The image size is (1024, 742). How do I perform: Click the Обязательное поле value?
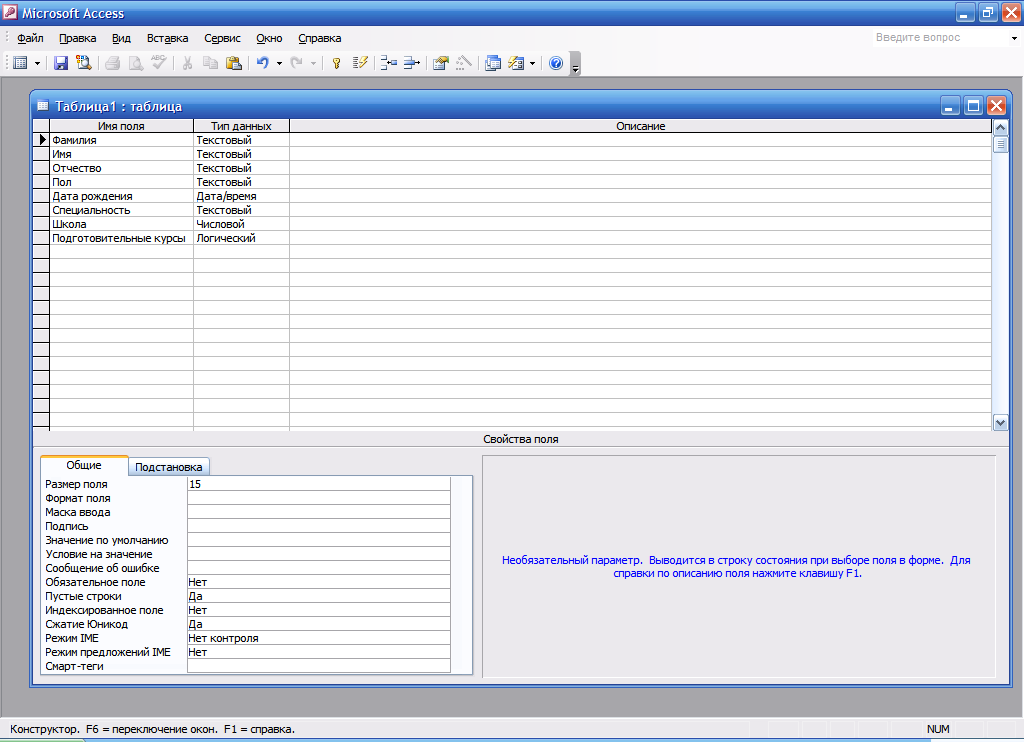coord(319,582)
